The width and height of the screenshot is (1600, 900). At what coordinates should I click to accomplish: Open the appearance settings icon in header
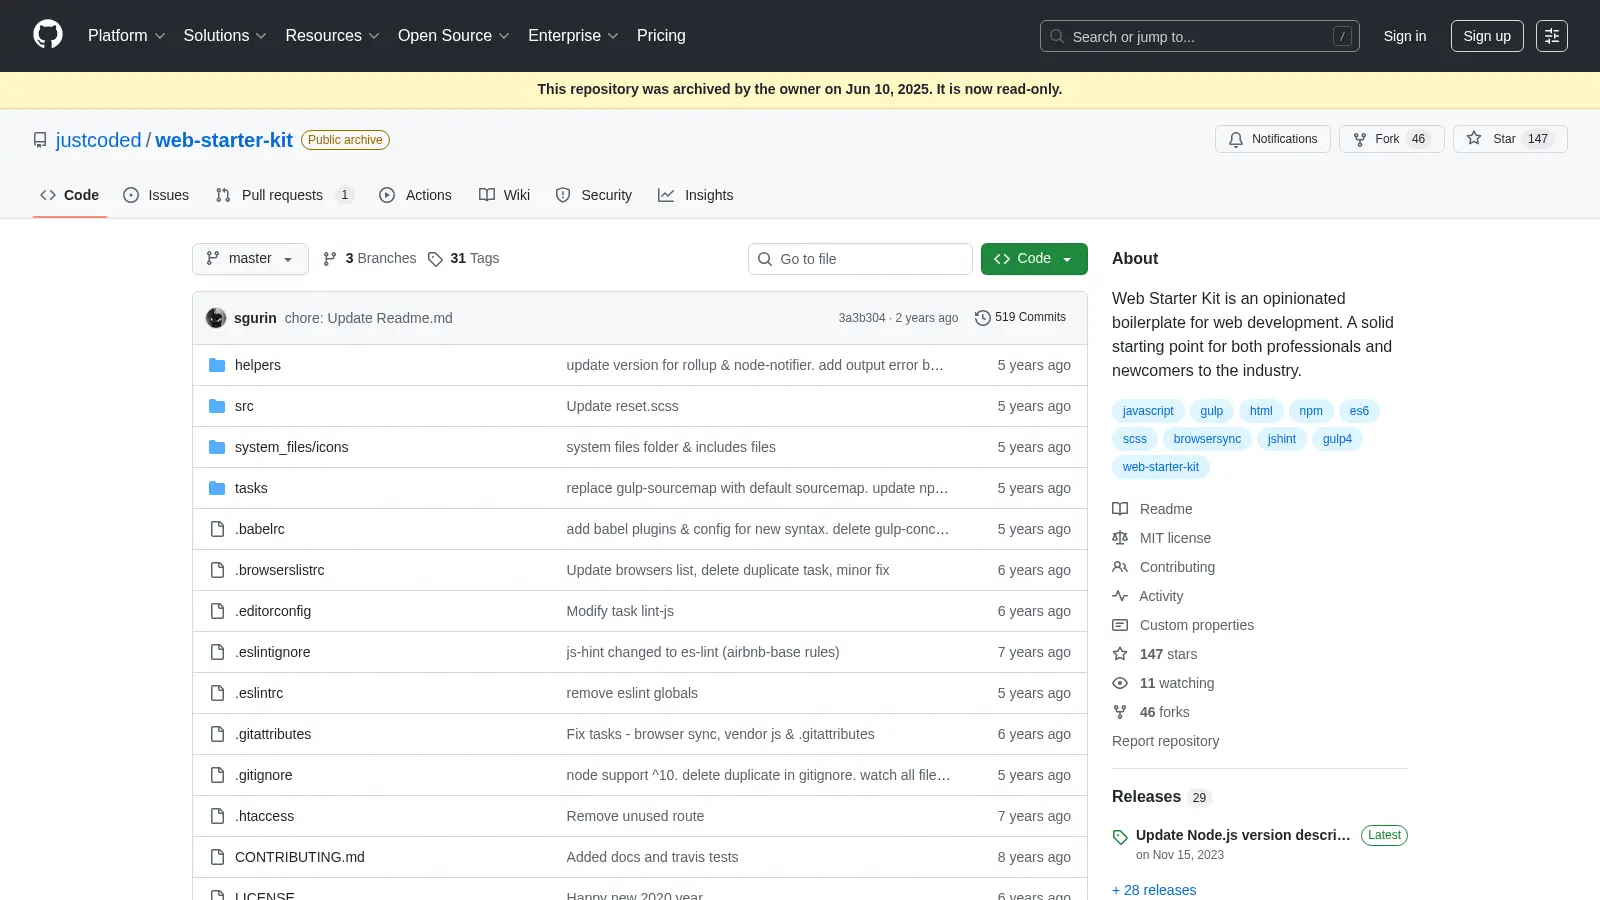(1552, 36)
